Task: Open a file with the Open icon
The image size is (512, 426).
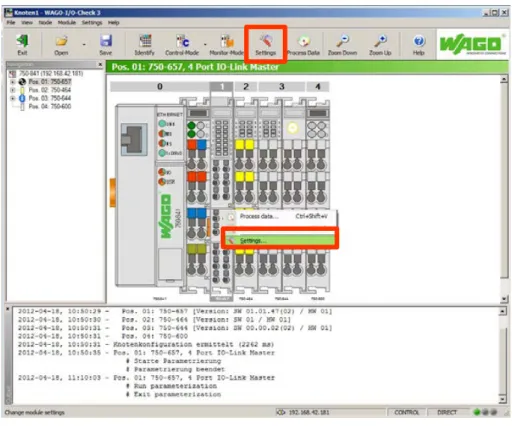Action: [61, 45]
